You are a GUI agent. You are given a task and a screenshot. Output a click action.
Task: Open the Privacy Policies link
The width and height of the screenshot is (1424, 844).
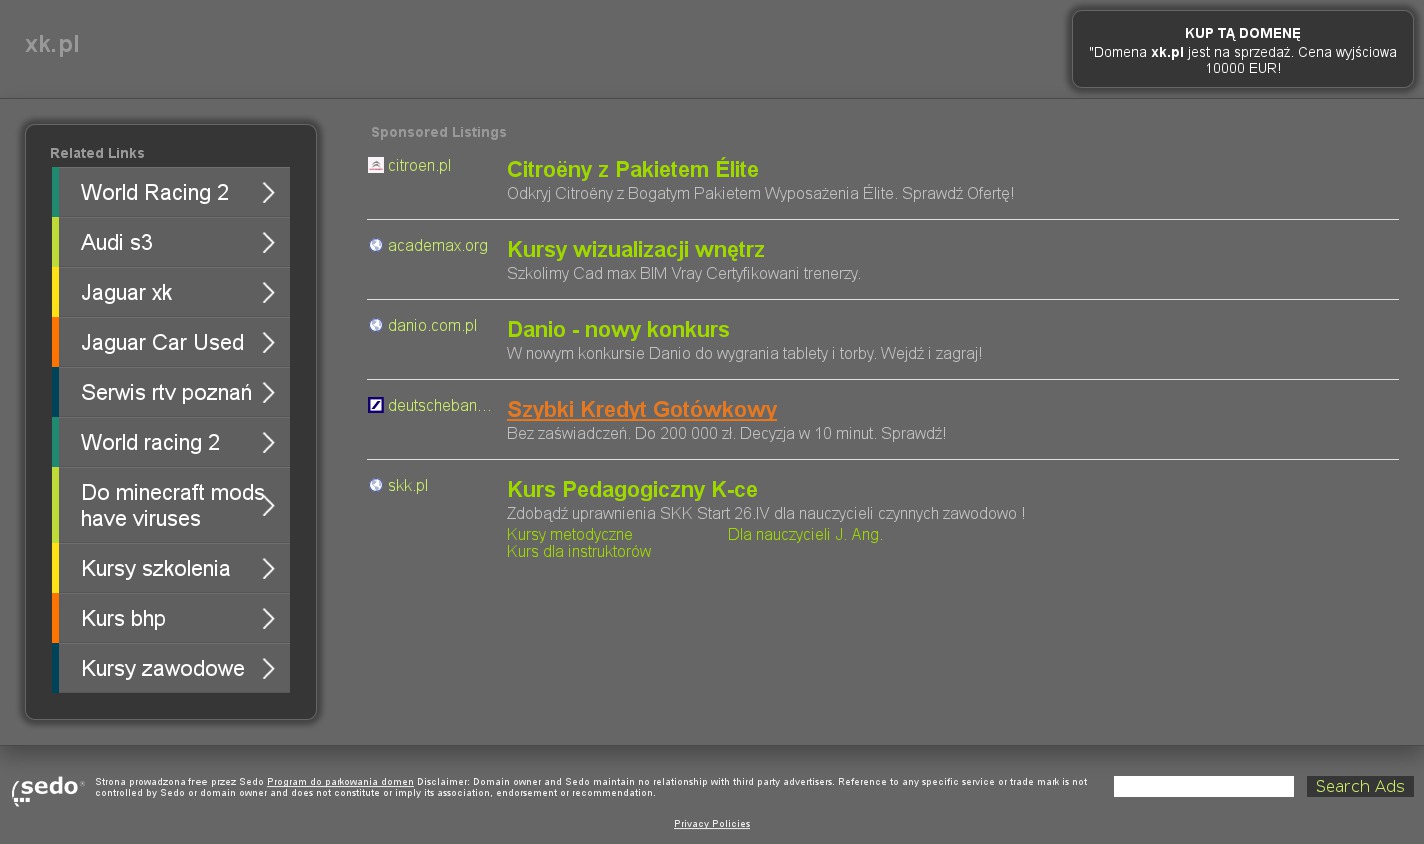(712, 824)
